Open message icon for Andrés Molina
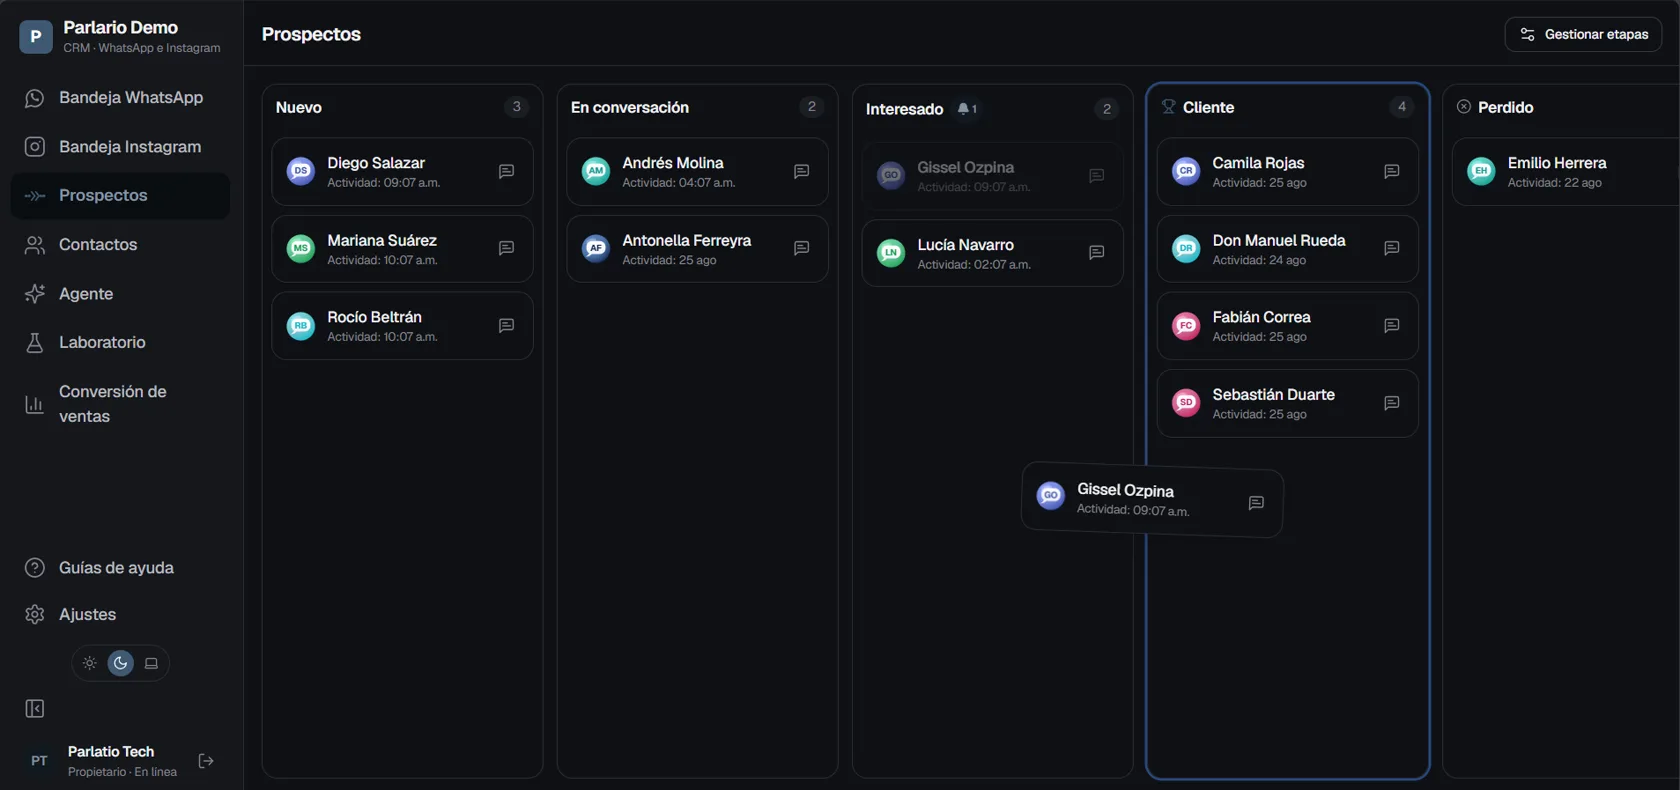Image resolution: width=1680 pixels, height=790 pixels. 801,172
